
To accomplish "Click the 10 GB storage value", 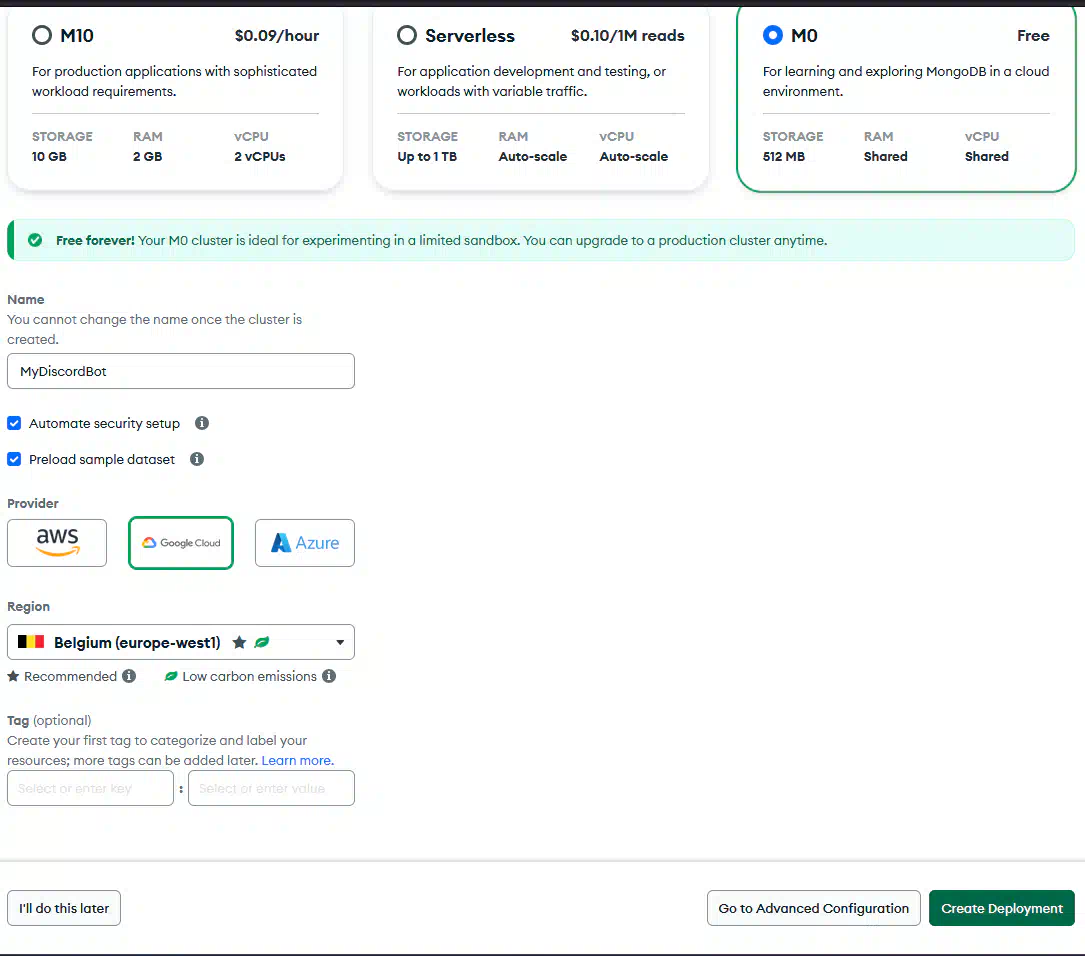I will tap(49, 156).
